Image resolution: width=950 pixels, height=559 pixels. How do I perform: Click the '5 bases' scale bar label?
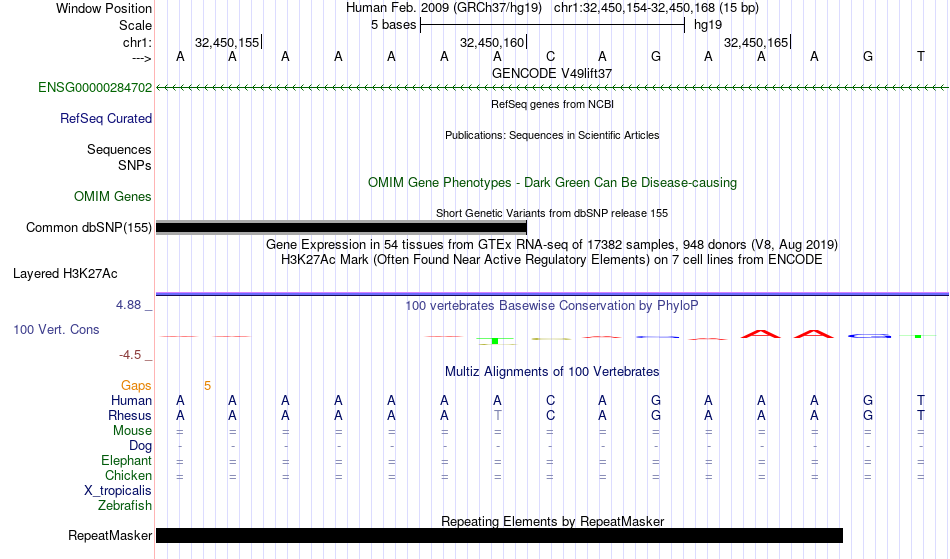pyautogui.click(x=393, y=25)
